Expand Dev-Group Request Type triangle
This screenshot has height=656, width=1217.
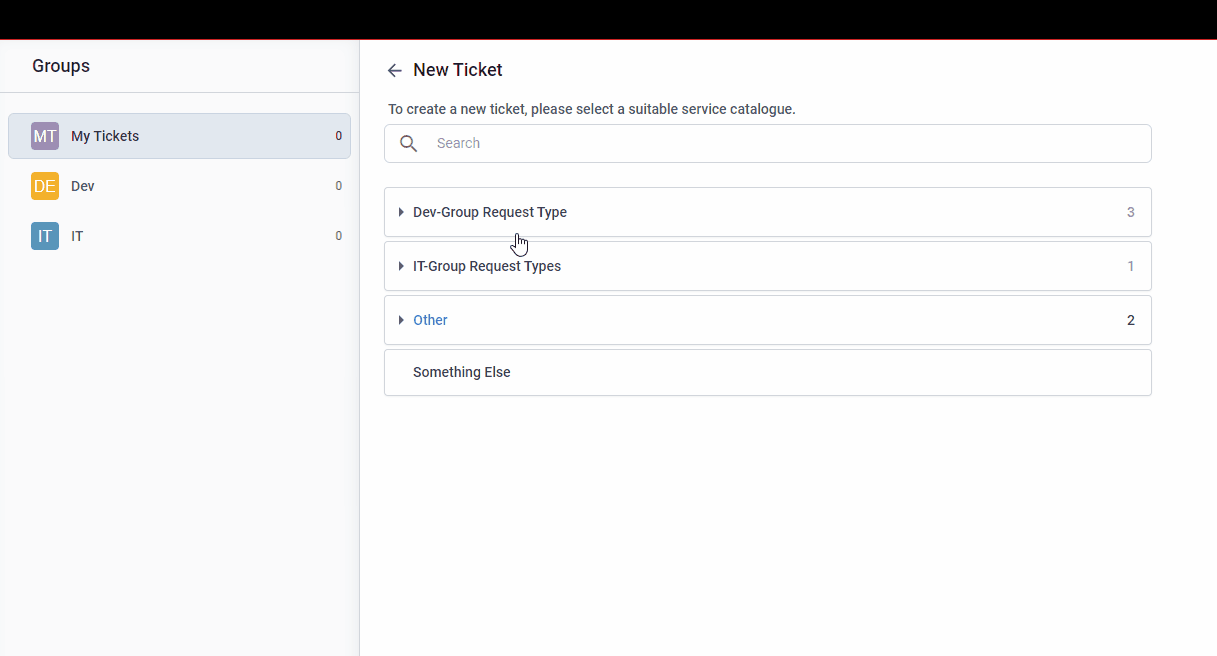pos(401,212)
